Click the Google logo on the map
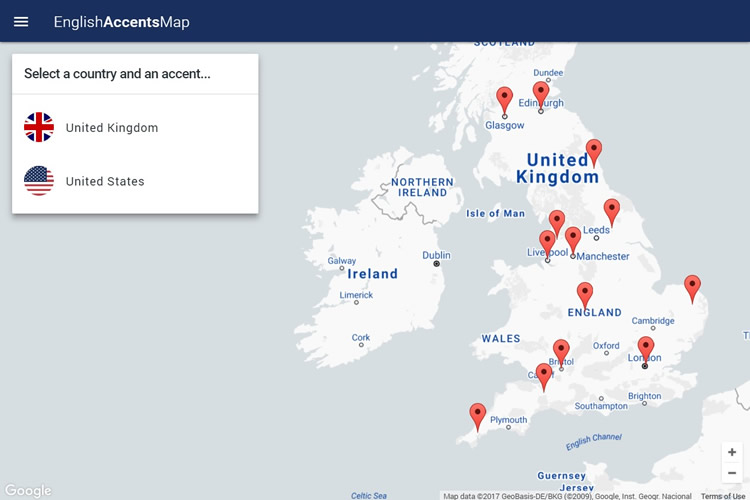The width and height of the screenshot is (750, 500). 28,490
